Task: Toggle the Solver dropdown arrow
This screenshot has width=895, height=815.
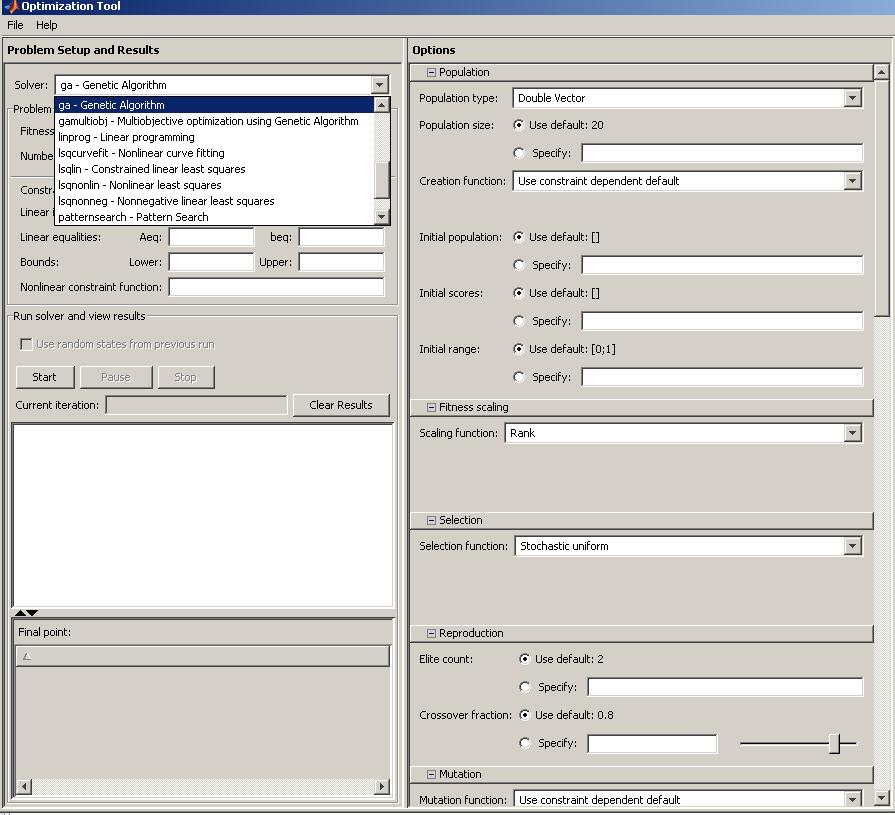Action: (x=380, y=85)
